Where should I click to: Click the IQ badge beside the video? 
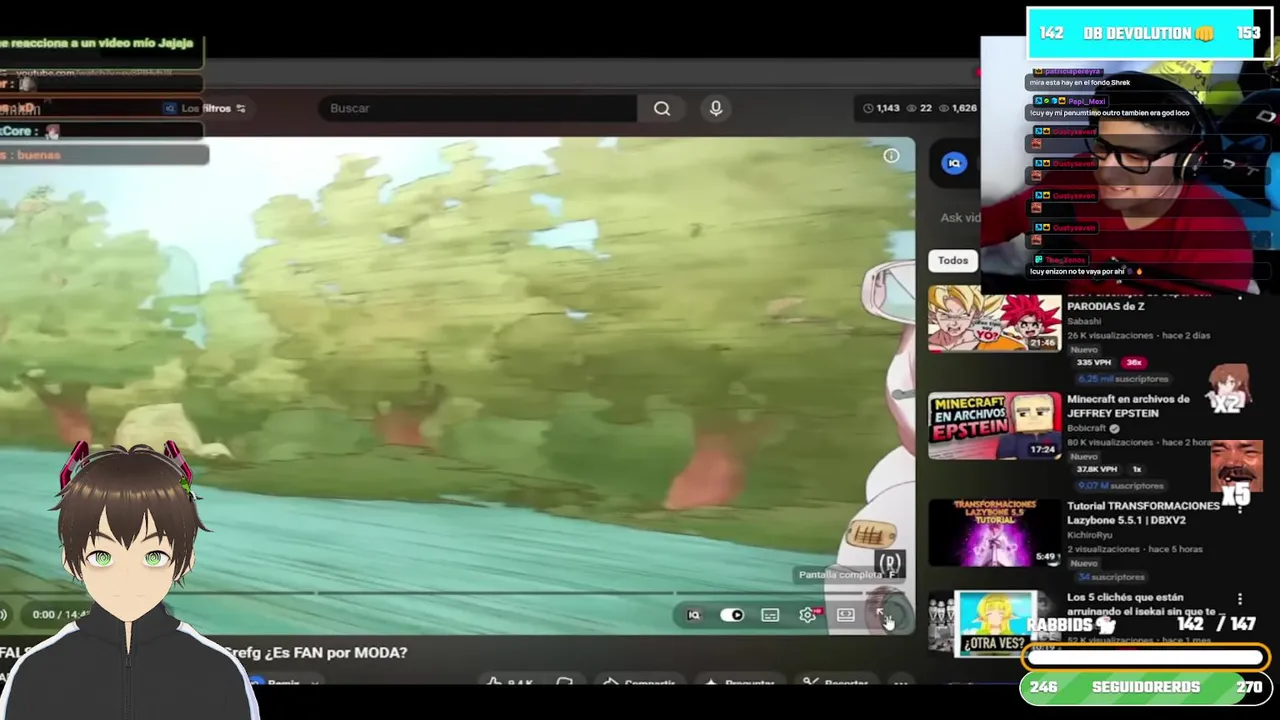pos(954,164)
